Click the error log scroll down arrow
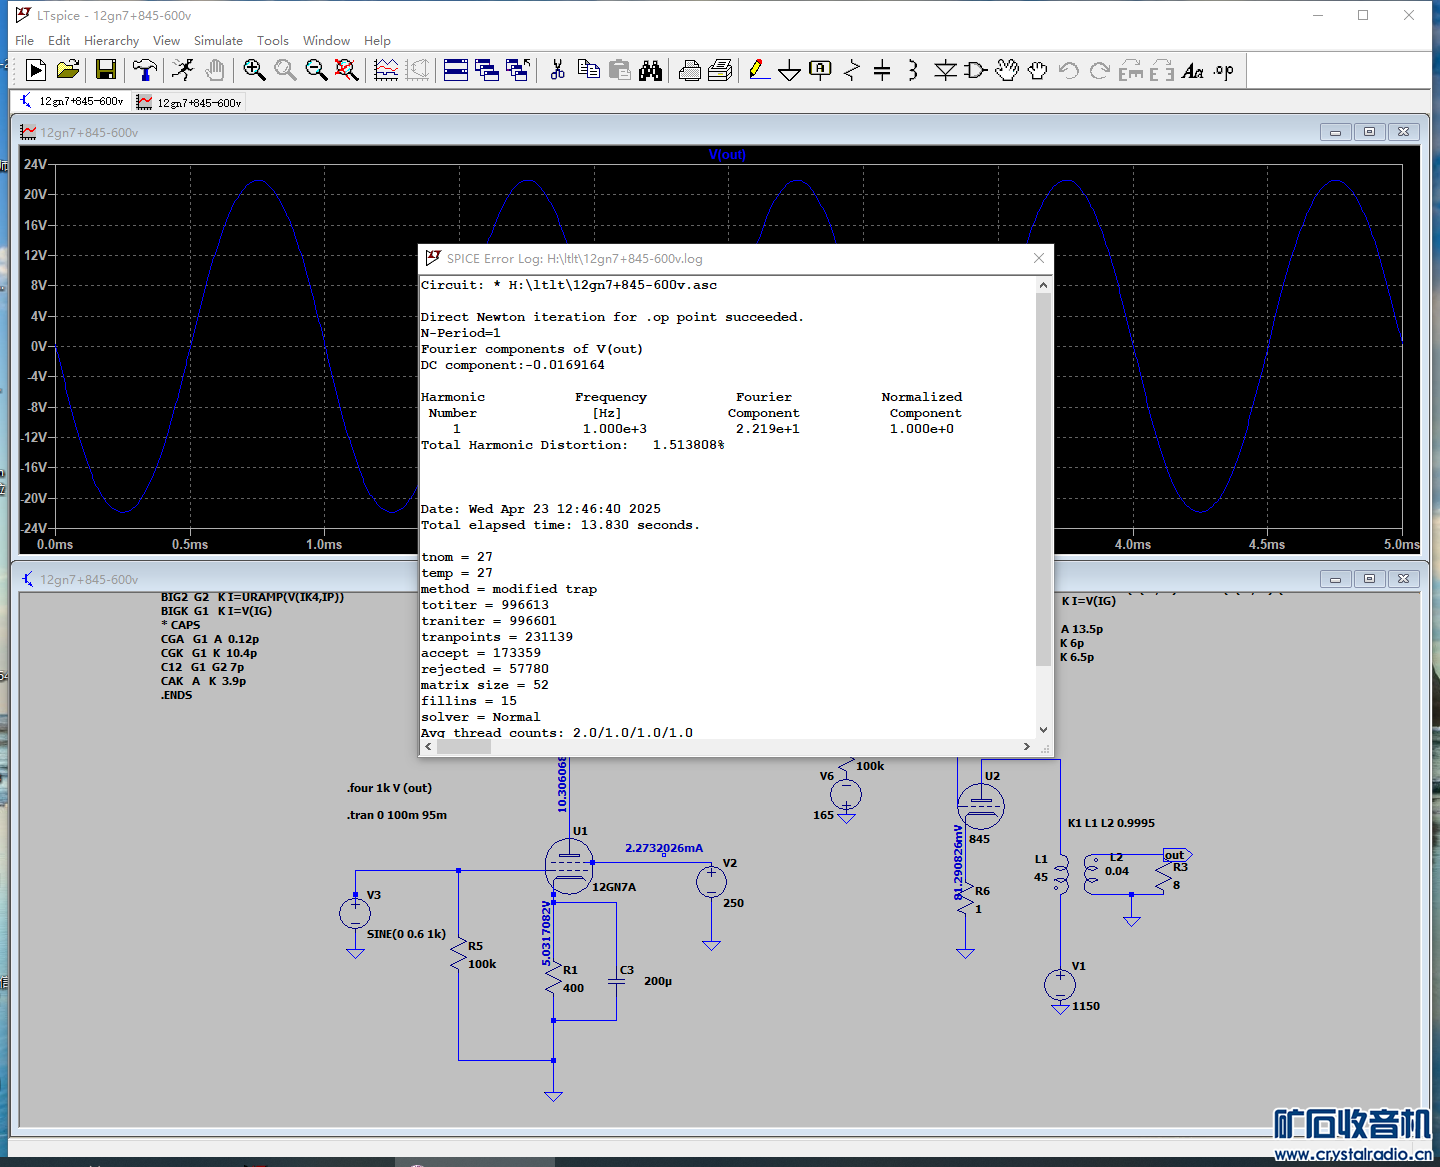Screen dimensions: 1440x1167 point(1043,730)
